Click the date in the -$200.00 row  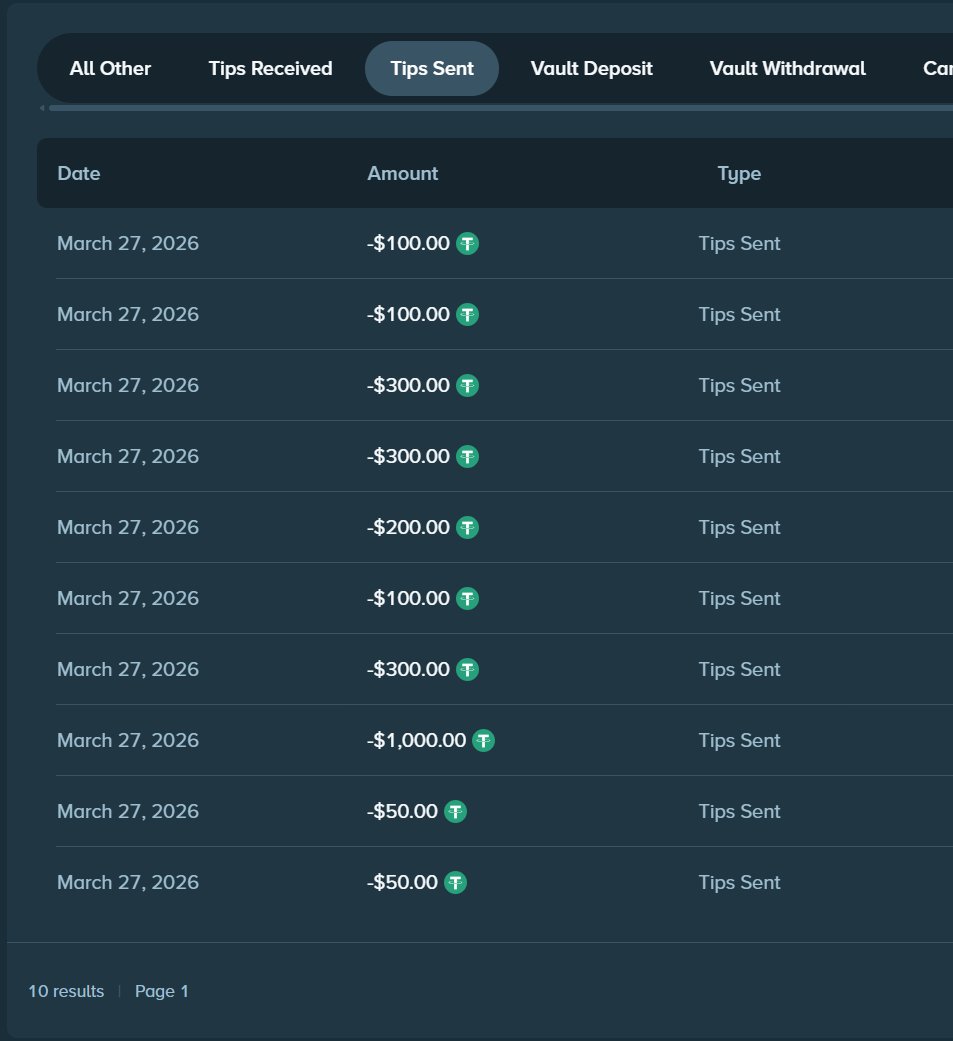click(128, 527)
